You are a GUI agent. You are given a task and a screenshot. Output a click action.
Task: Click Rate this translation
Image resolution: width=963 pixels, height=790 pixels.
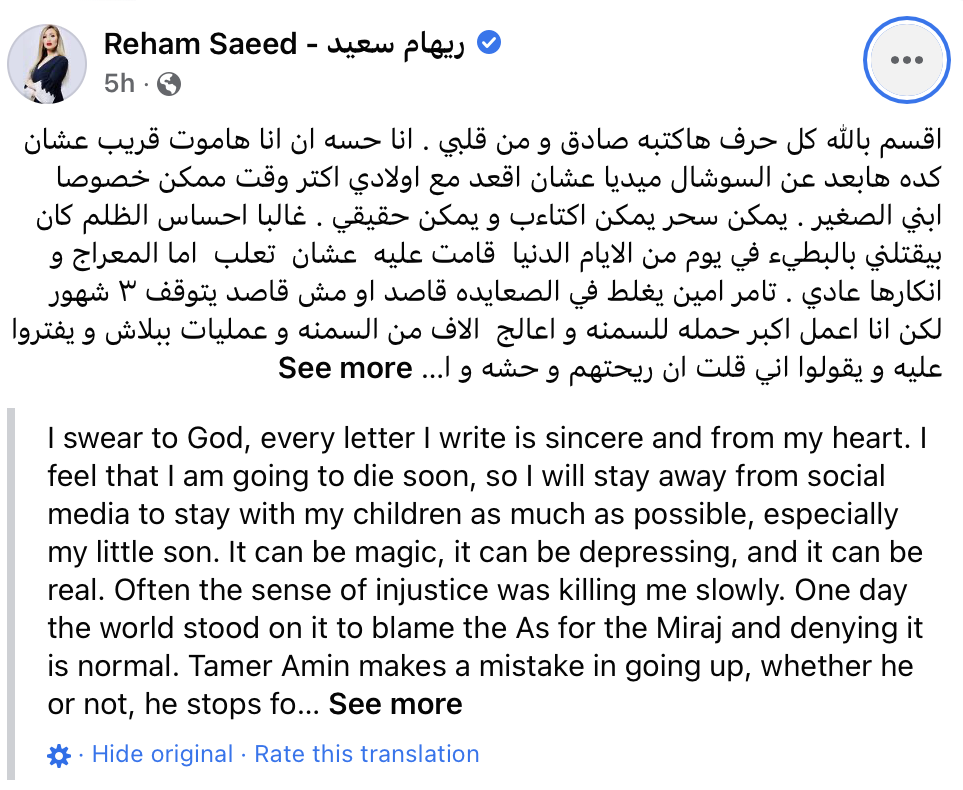pyautogui.click(x=367, y=754)
